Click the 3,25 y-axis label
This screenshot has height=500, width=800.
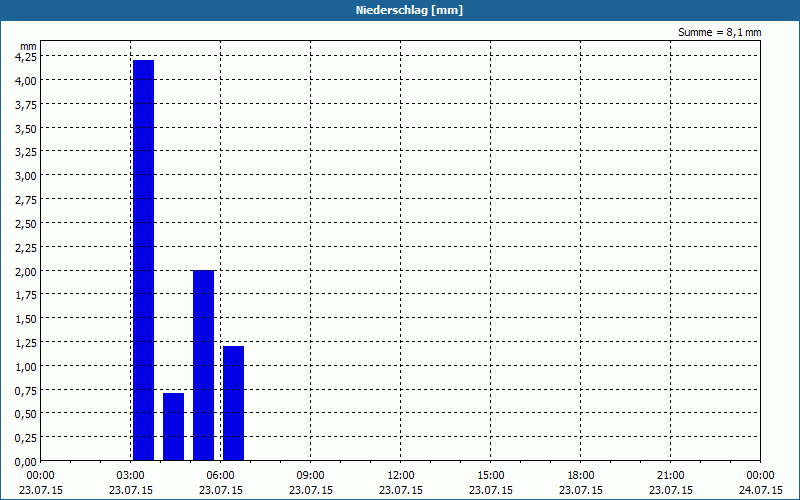point(26,152)
